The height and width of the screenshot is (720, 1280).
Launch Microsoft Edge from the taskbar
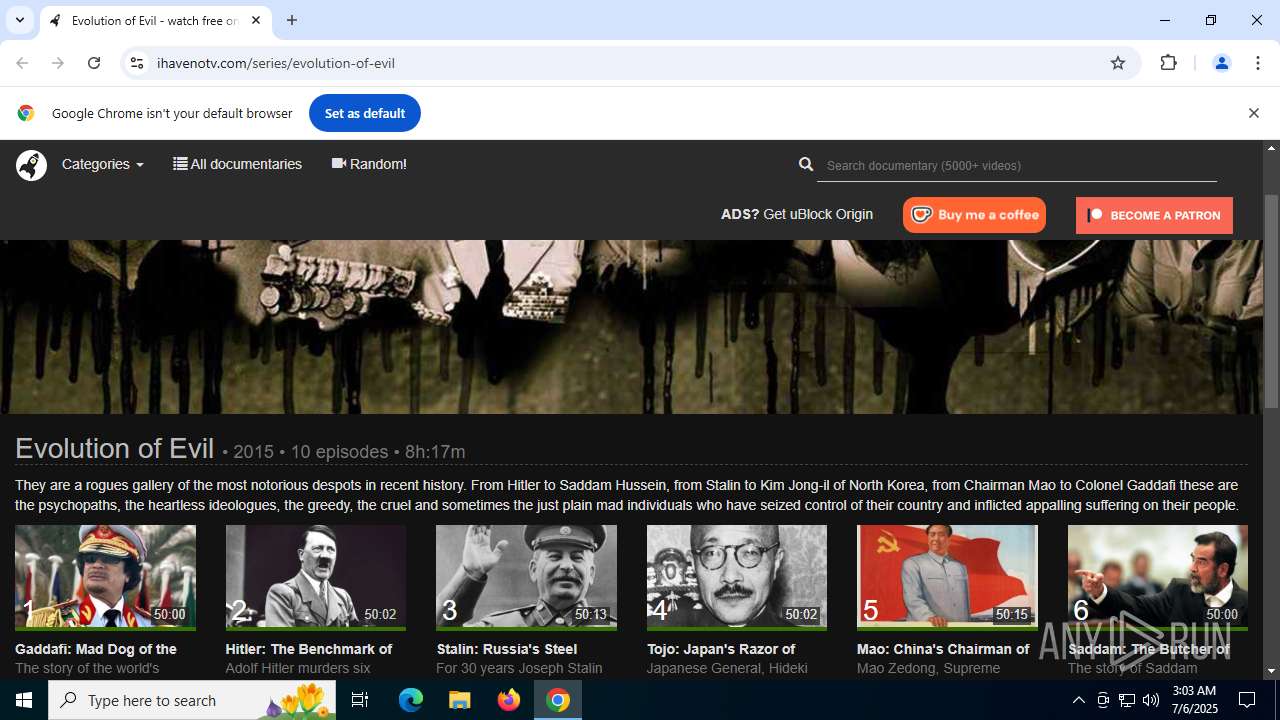coord(411,700)
